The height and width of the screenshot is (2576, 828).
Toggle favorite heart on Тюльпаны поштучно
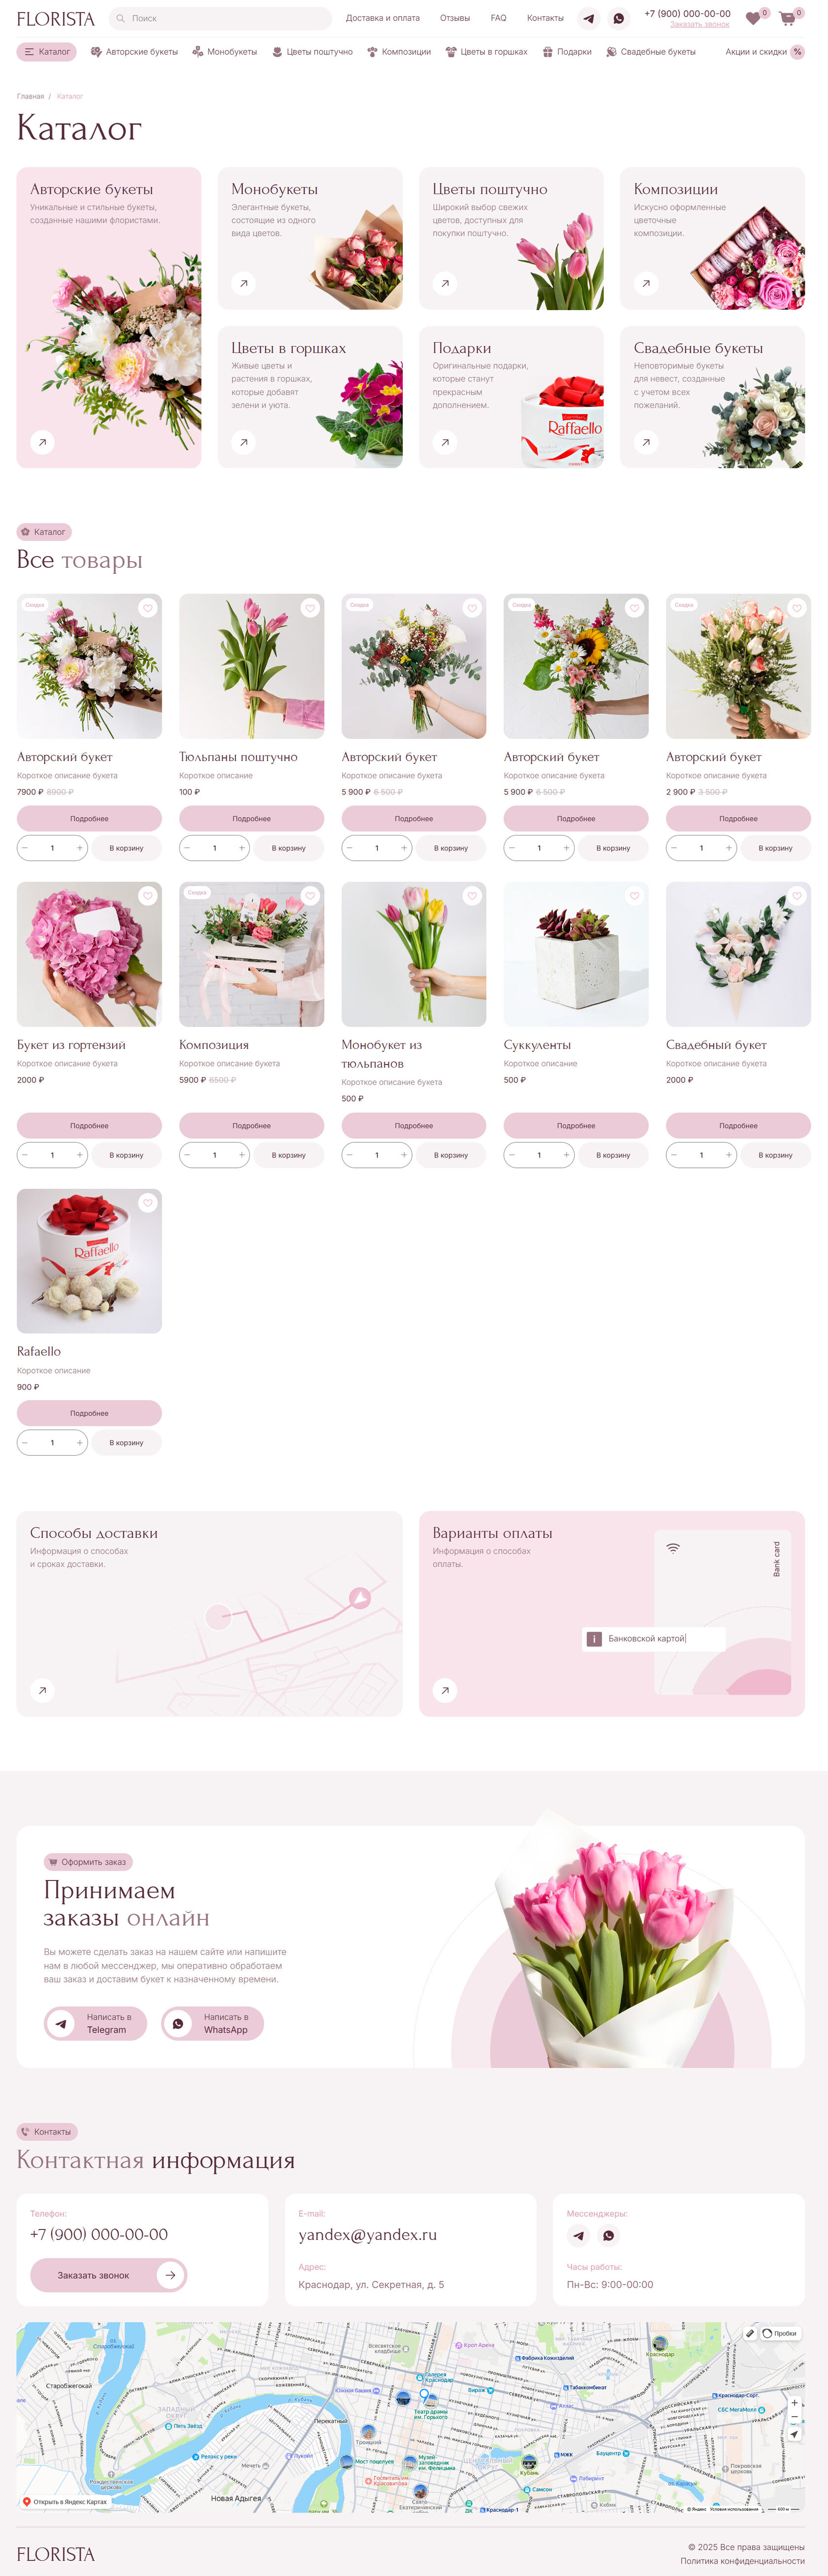click(x=310, y=608)
